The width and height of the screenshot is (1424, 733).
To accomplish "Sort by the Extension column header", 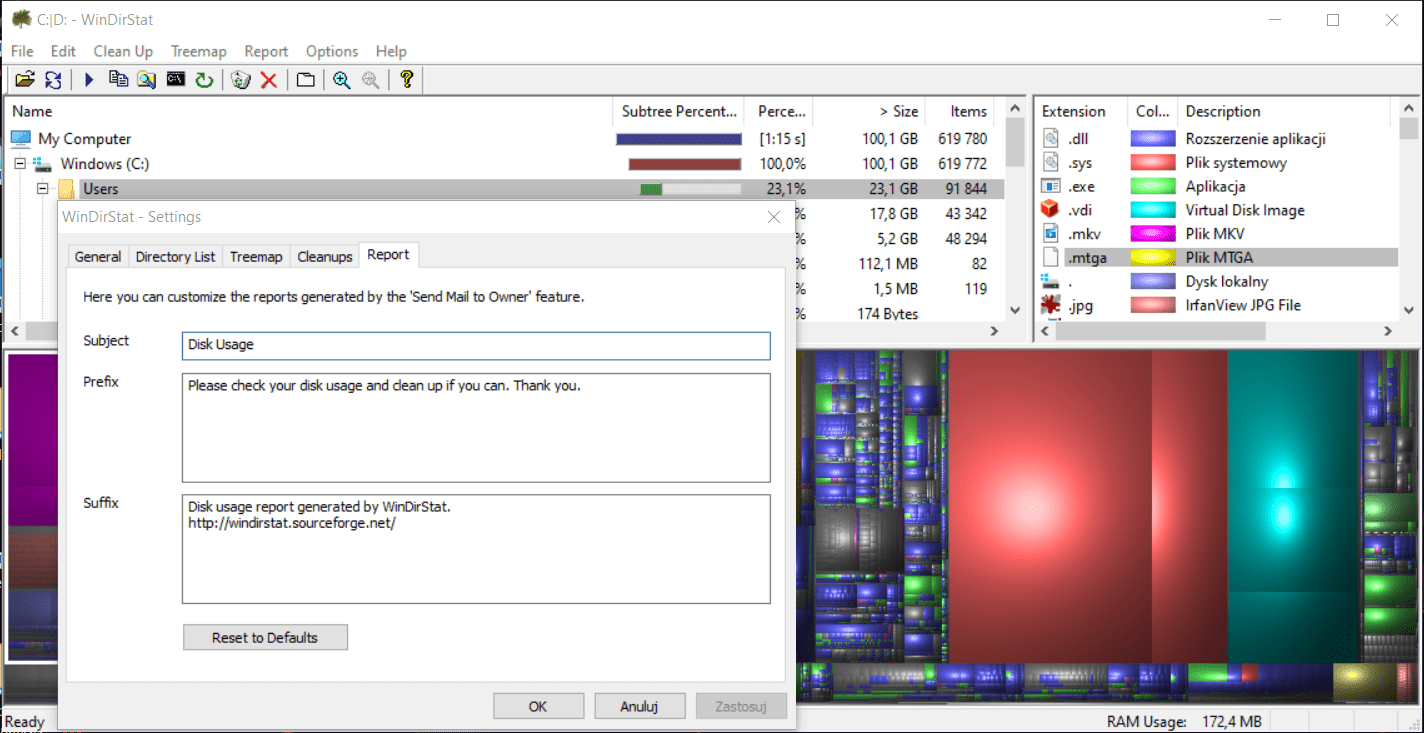I will [1080, 111].
